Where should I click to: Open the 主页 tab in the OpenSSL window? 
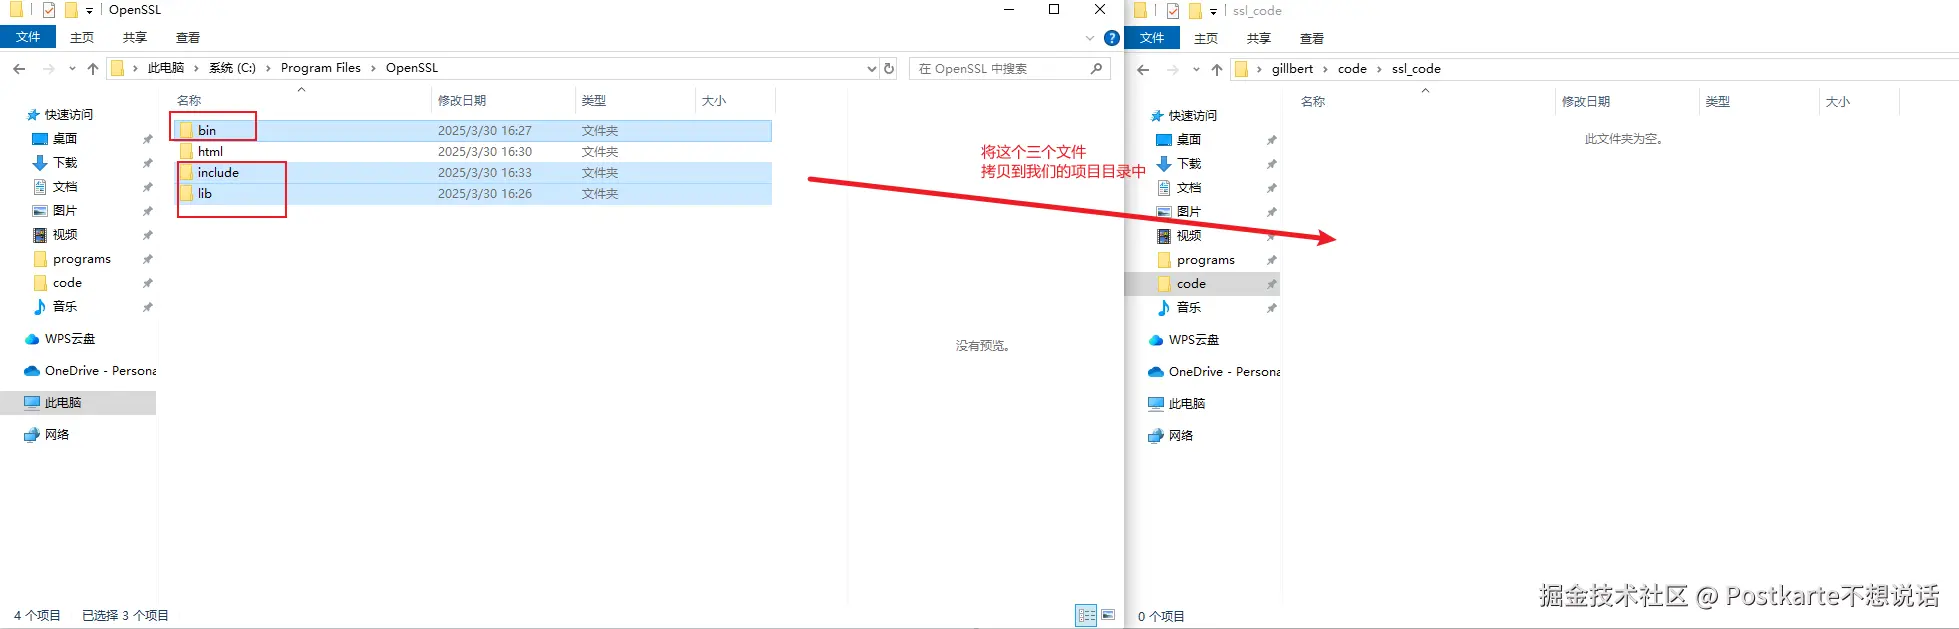82,38
